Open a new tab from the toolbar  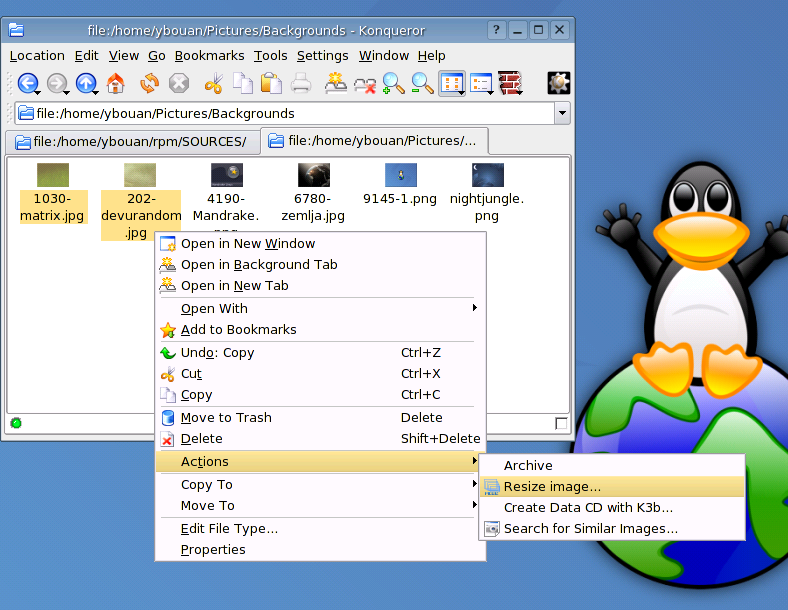[335, 83]
